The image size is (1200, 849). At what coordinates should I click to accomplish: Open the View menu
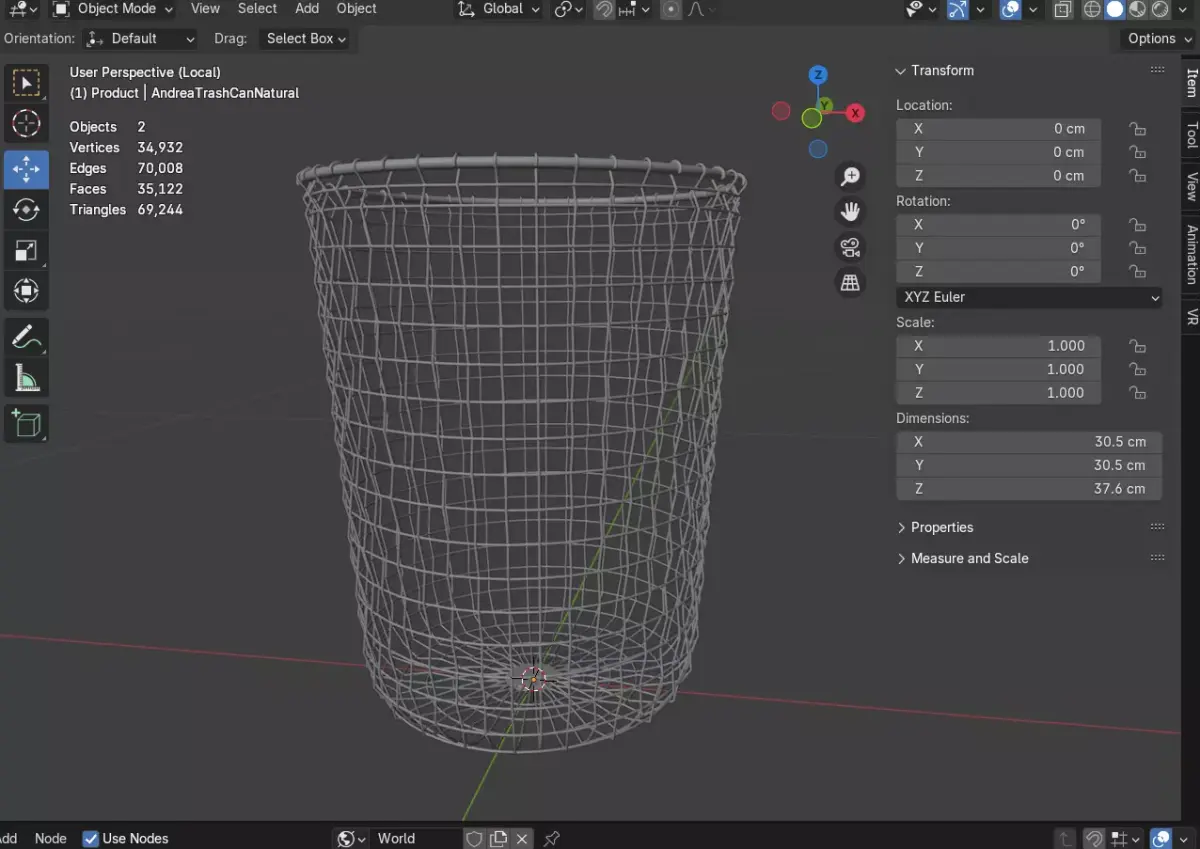pos(205,8)
